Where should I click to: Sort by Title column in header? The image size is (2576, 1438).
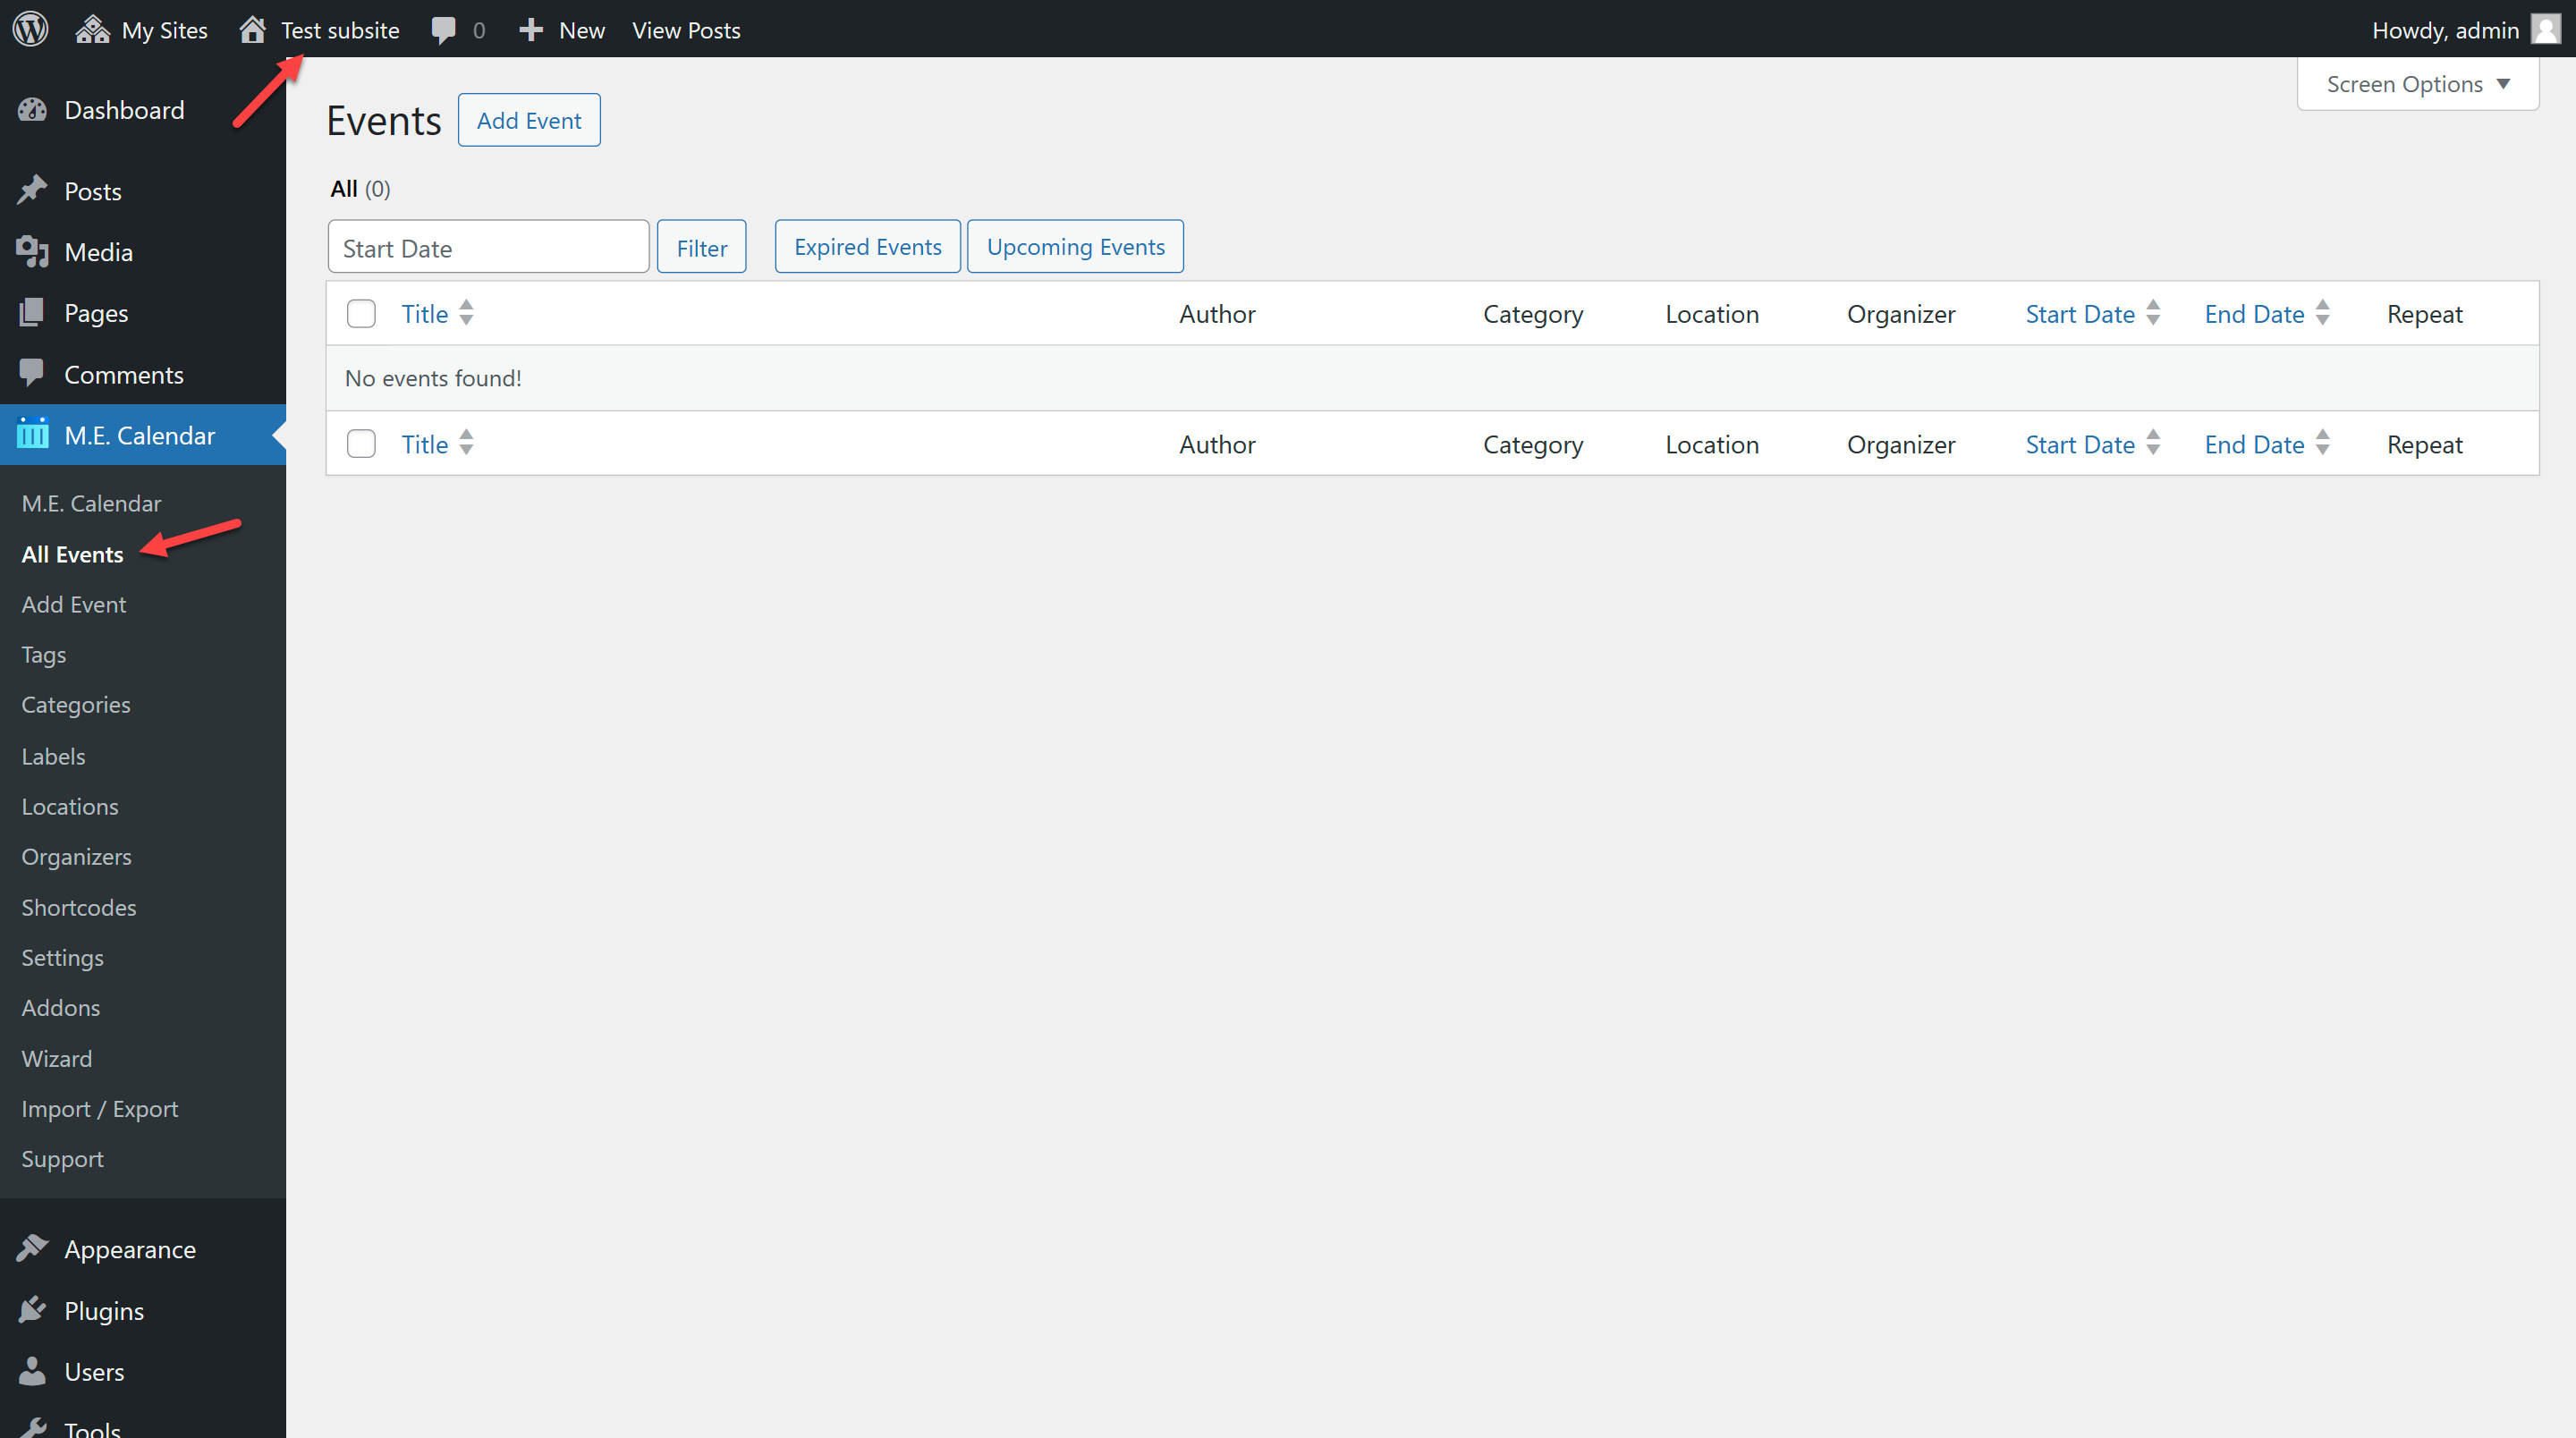tap(425, 313)
